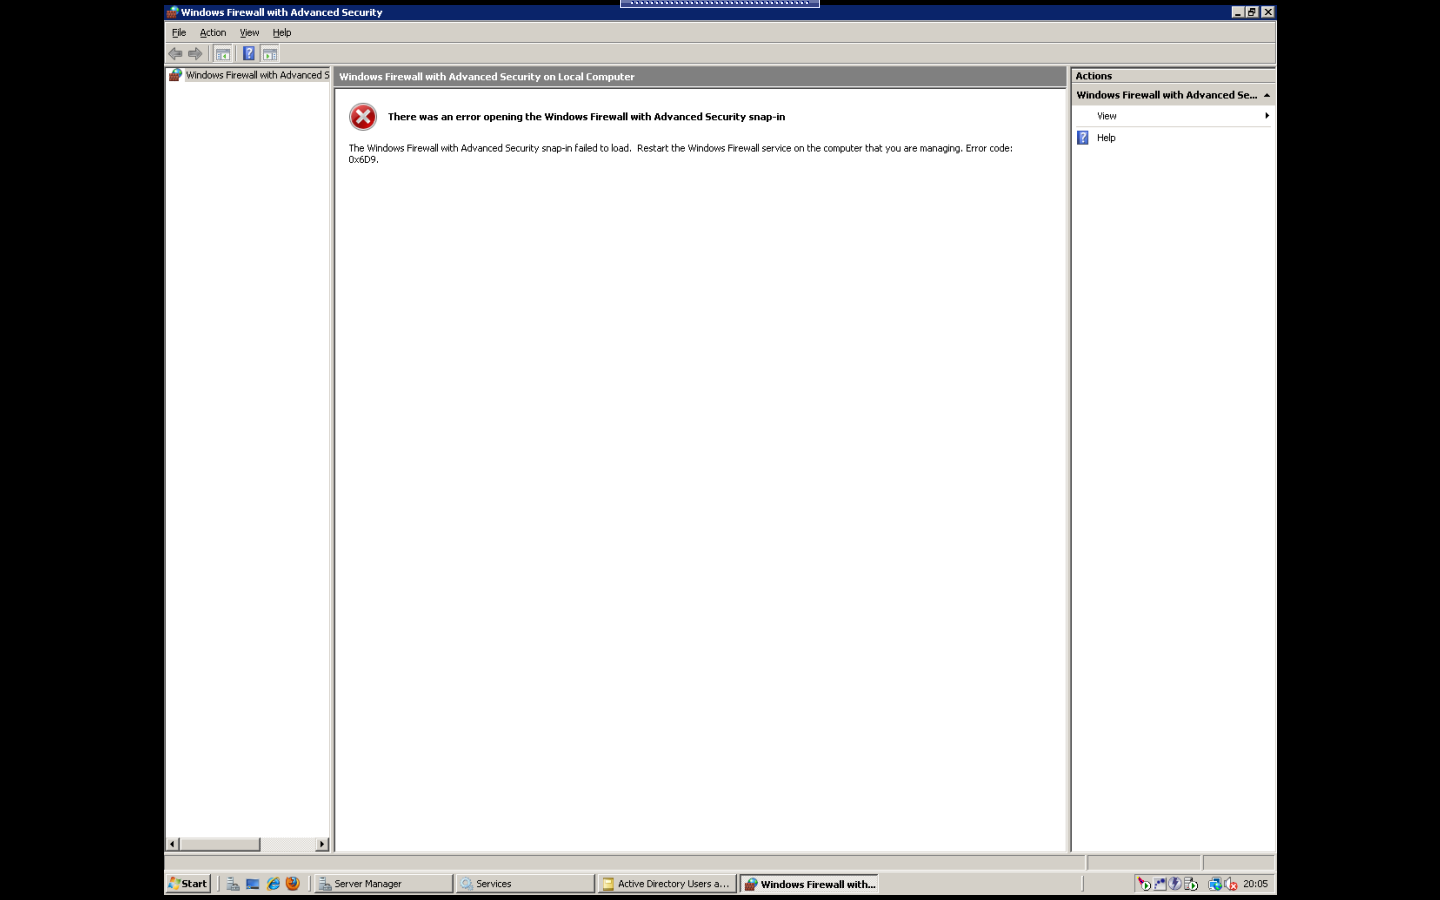Toggle Show/Hide Console Tree toolbar icon

pos(223,54)
